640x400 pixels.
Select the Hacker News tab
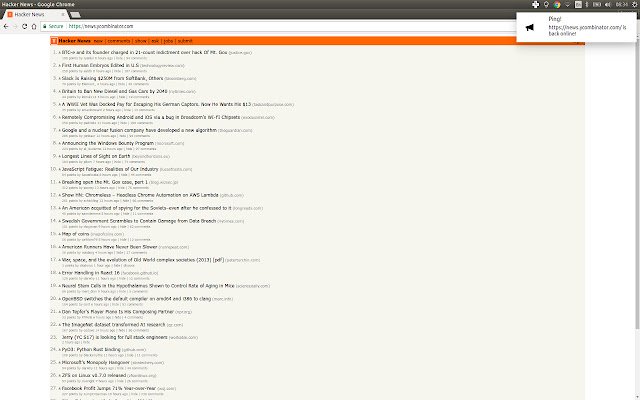click(34, 15)
